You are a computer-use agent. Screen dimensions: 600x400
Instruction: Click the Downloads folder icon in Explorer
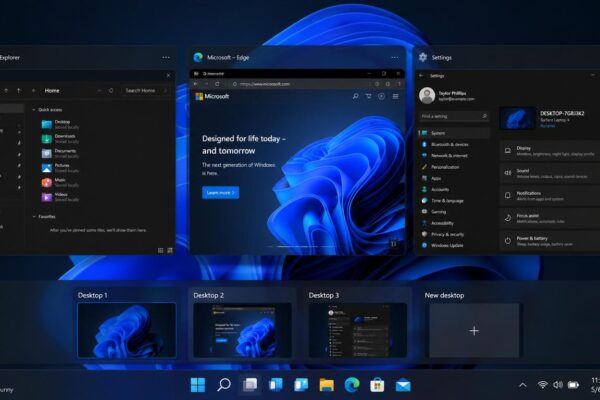tap(47, 139)
